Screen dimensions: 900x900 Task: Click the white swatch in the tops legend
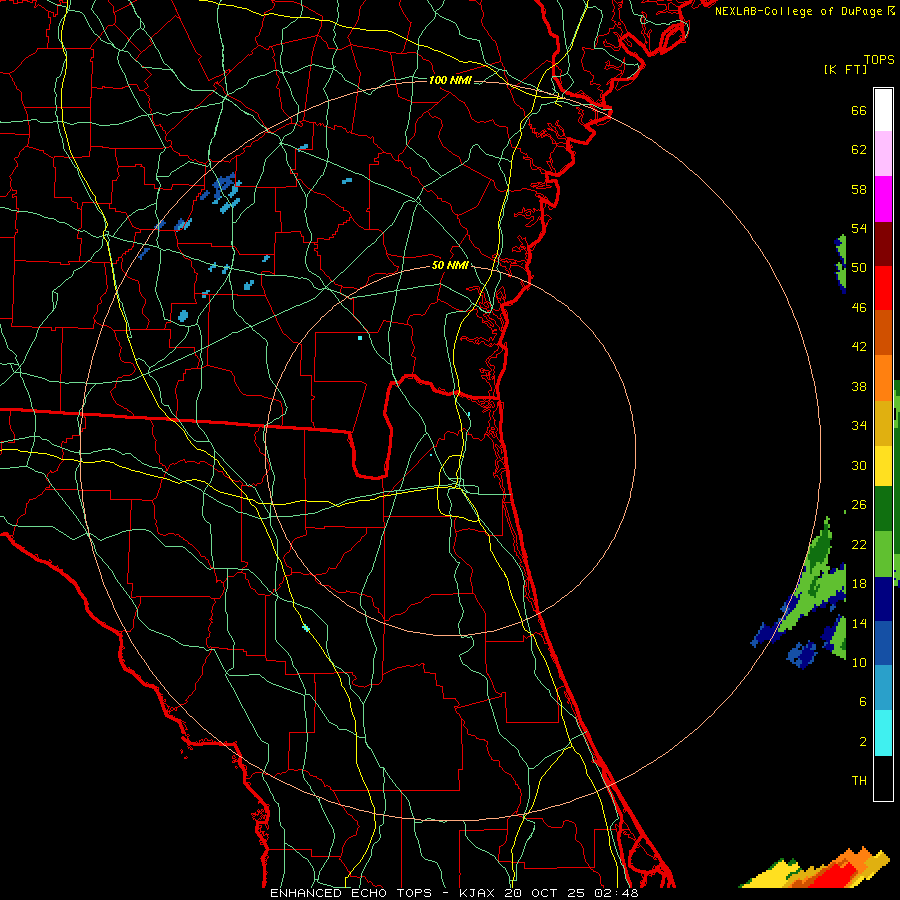883,110
